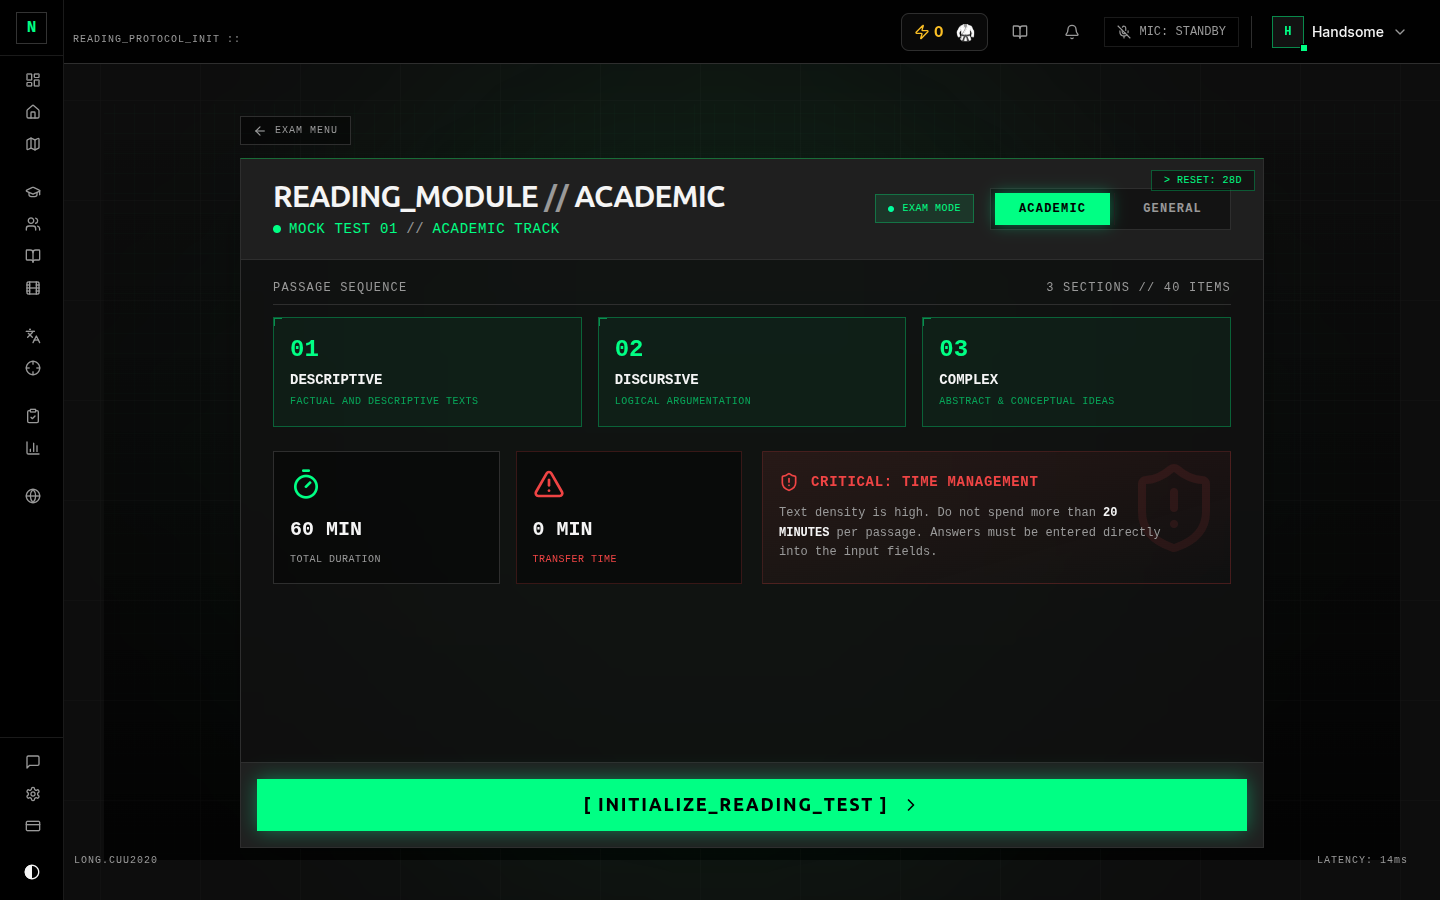Click TRANSFER TIME label
Screen dimensions: 1440x900
[x=574, y=559]
